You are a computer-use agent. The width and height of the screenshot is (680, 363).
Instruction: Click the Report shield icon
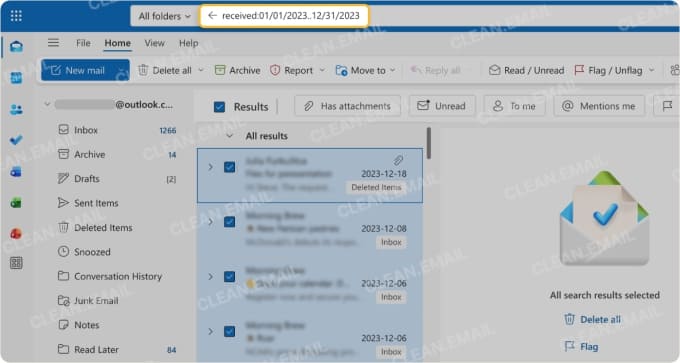pyautogui.click(x=275, y=70)
